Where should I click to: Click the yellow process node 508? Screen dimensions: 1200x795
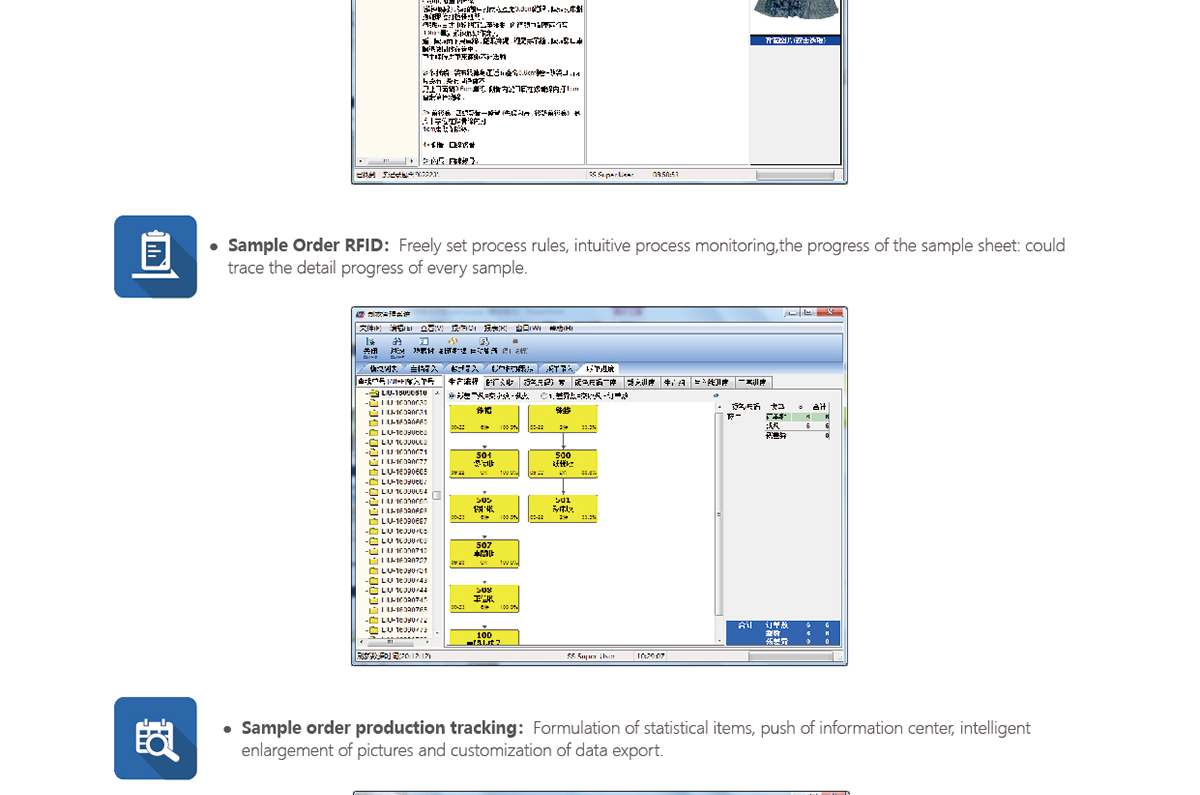(x=484, y=598)
